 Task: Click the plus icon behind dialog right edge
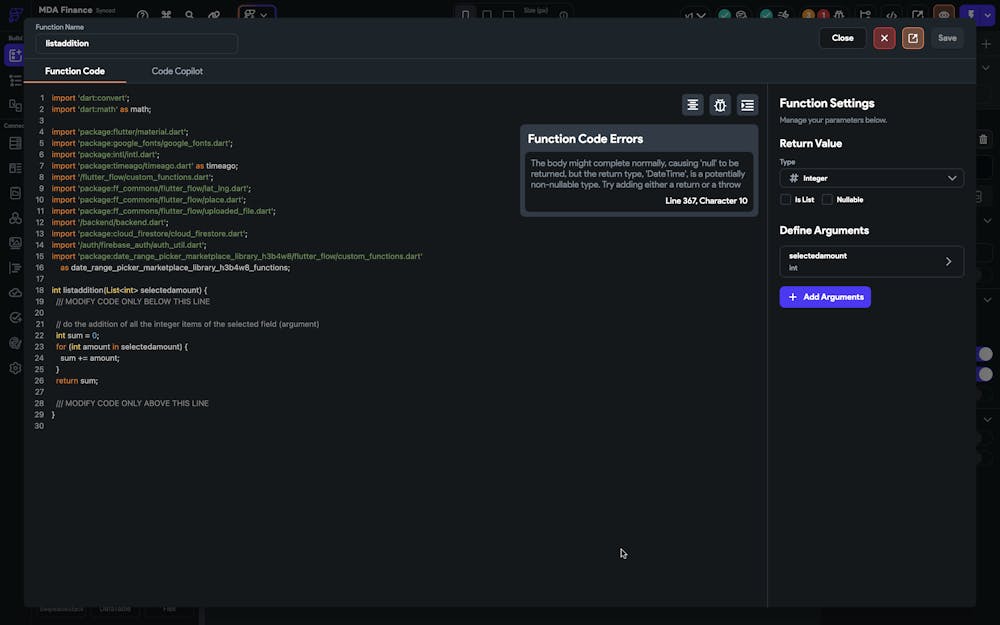coord(986,44)
